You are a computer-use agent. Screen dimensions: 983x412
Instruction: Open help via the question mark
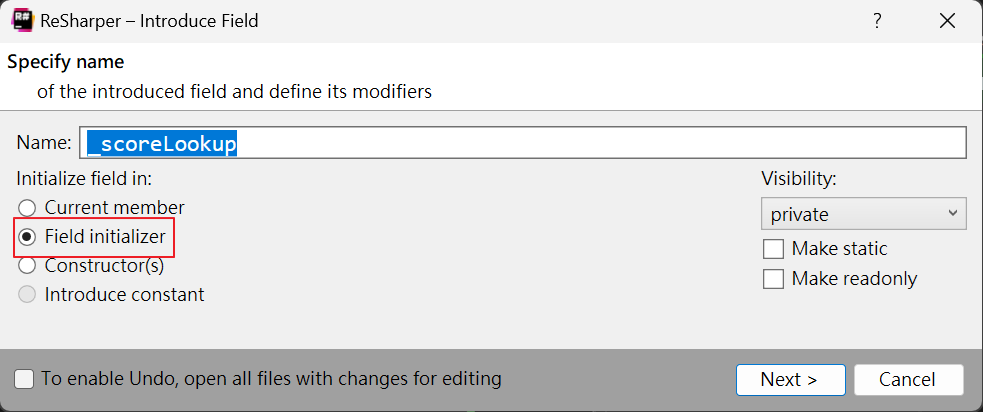click(x=878, y=21)
